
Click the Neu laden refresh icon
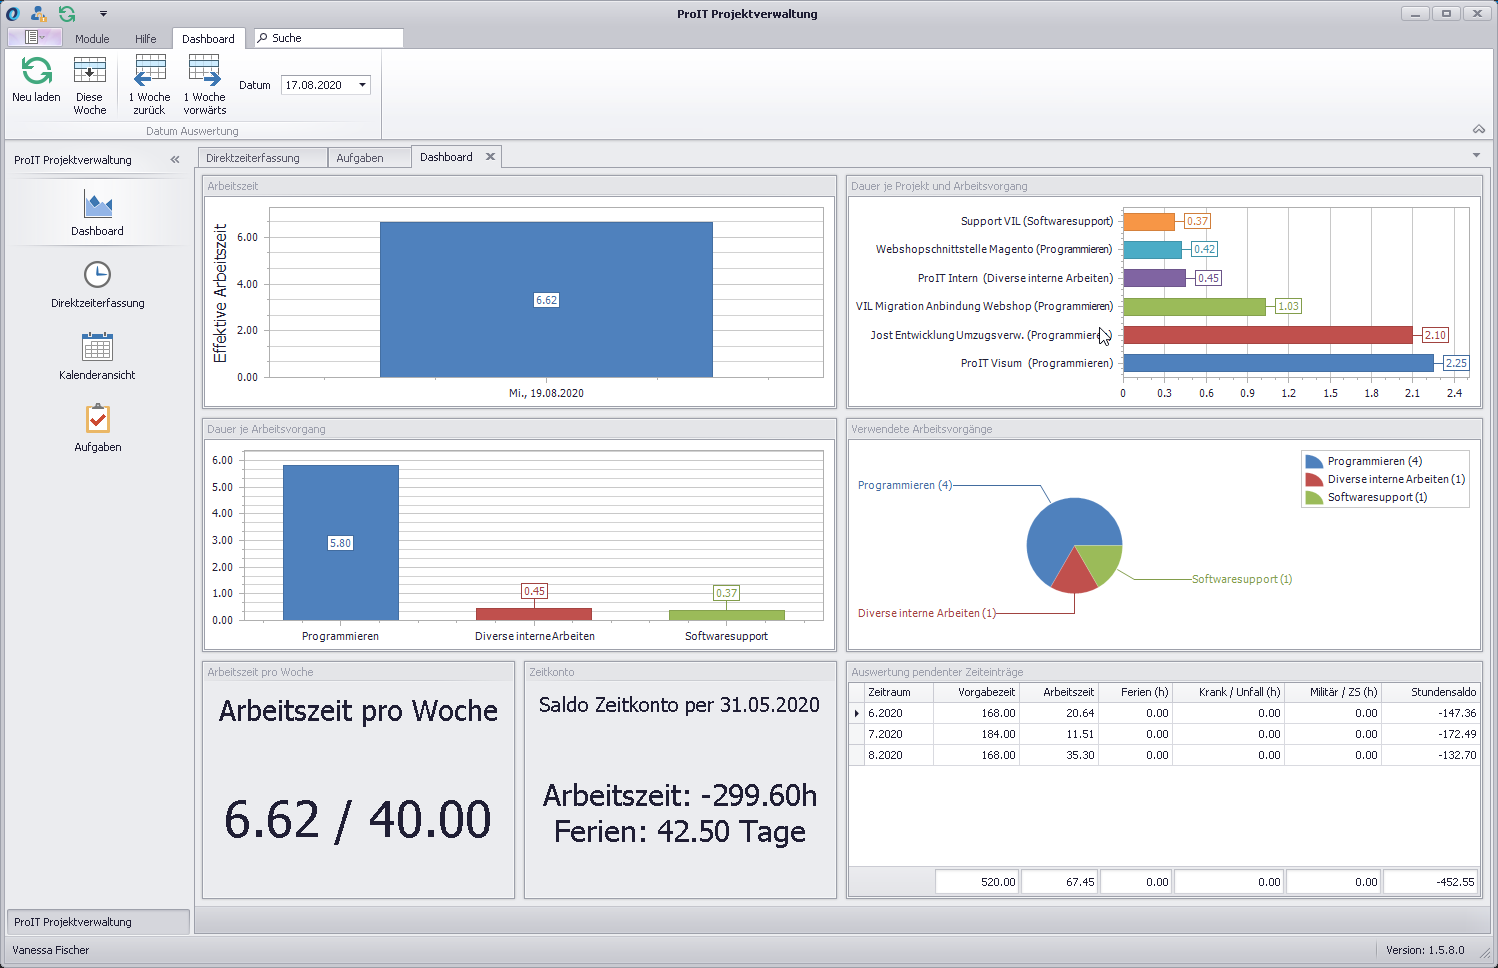click(x=37, y=71)
